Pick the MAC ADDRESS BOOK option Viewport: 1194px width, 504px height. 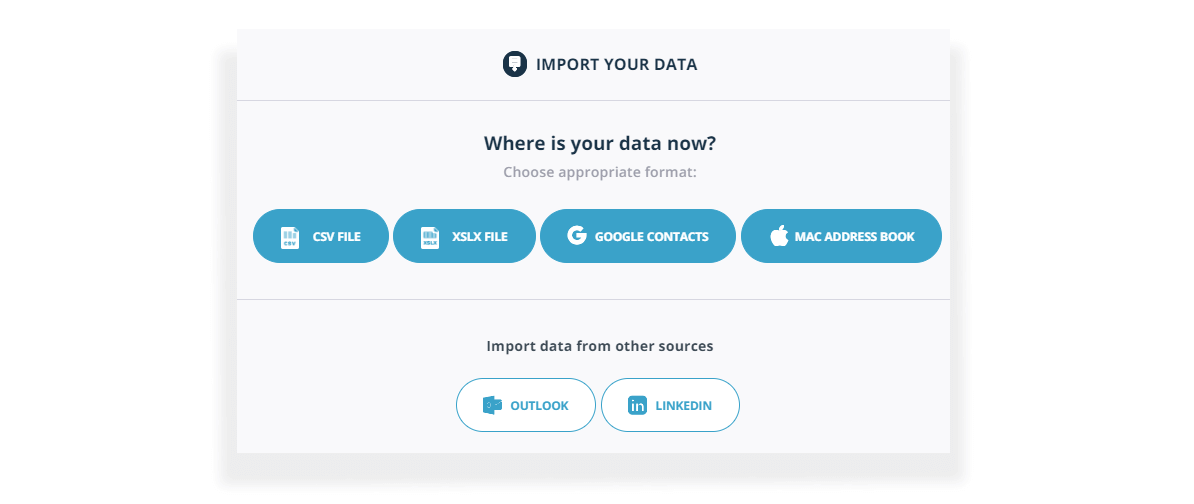(841, 236)
